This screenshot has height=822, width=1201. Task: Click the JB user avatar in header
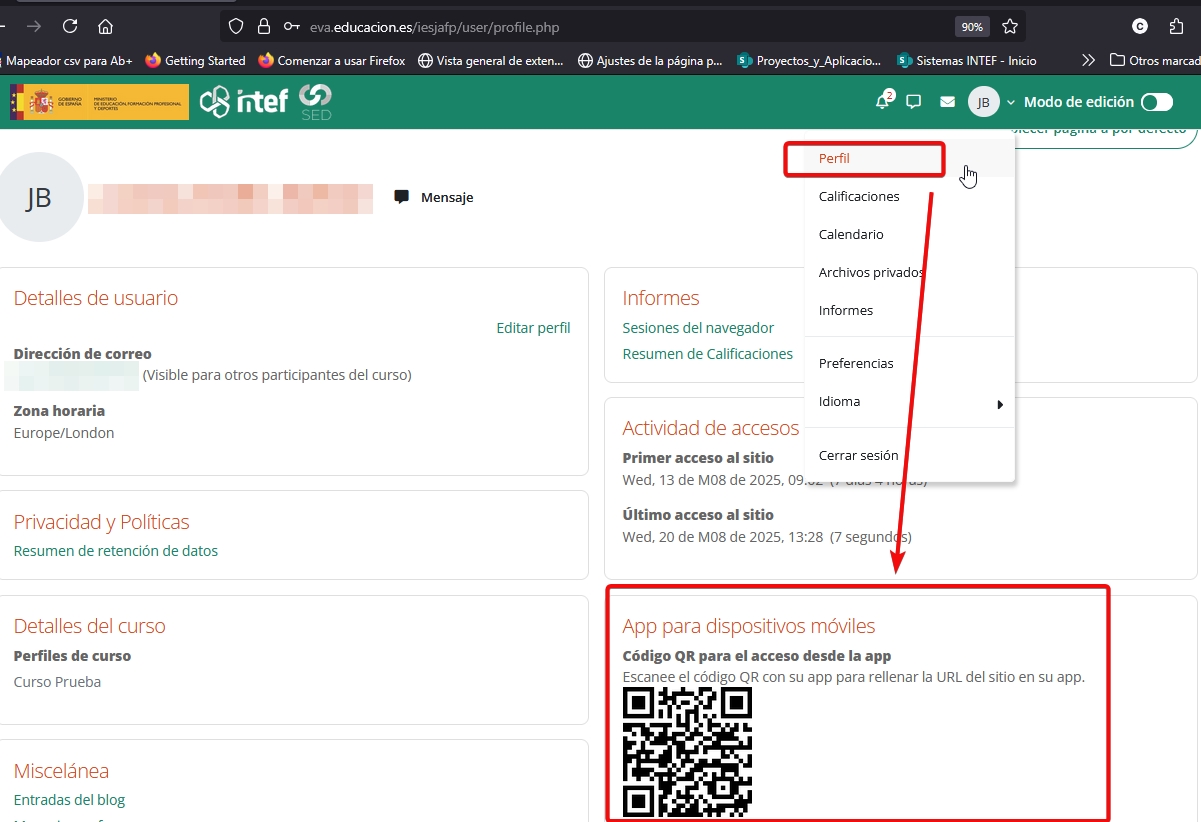(984, 102)
